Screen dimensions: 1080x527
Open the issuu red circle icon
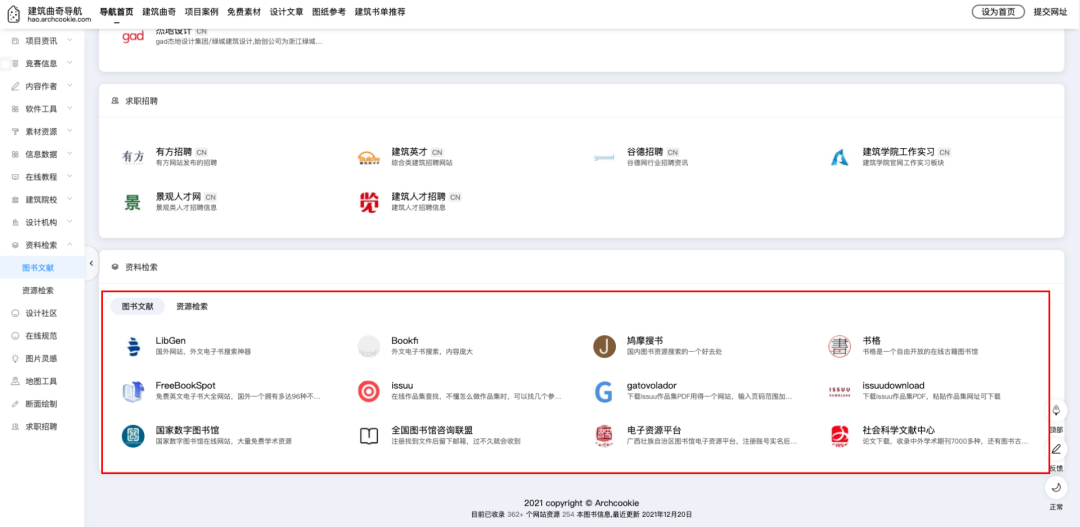pyautogui.click(x=369, y=391)
